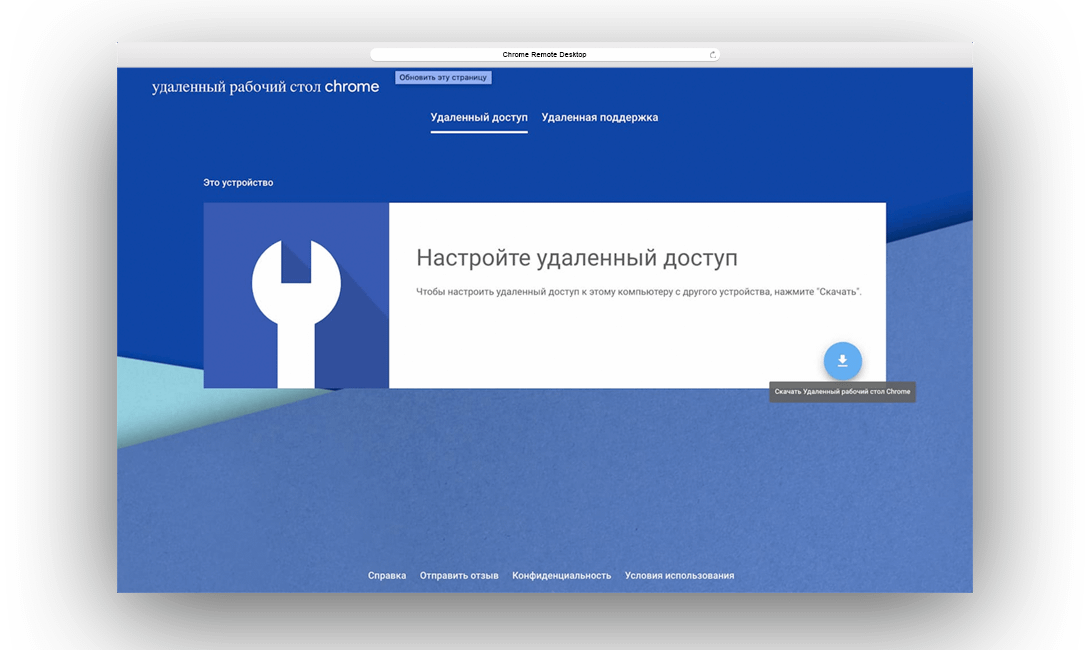Open Отправить отзыв footer link
Viewport: 1090px width, 650px height.
pyautogui.click(x=459, y=576)
